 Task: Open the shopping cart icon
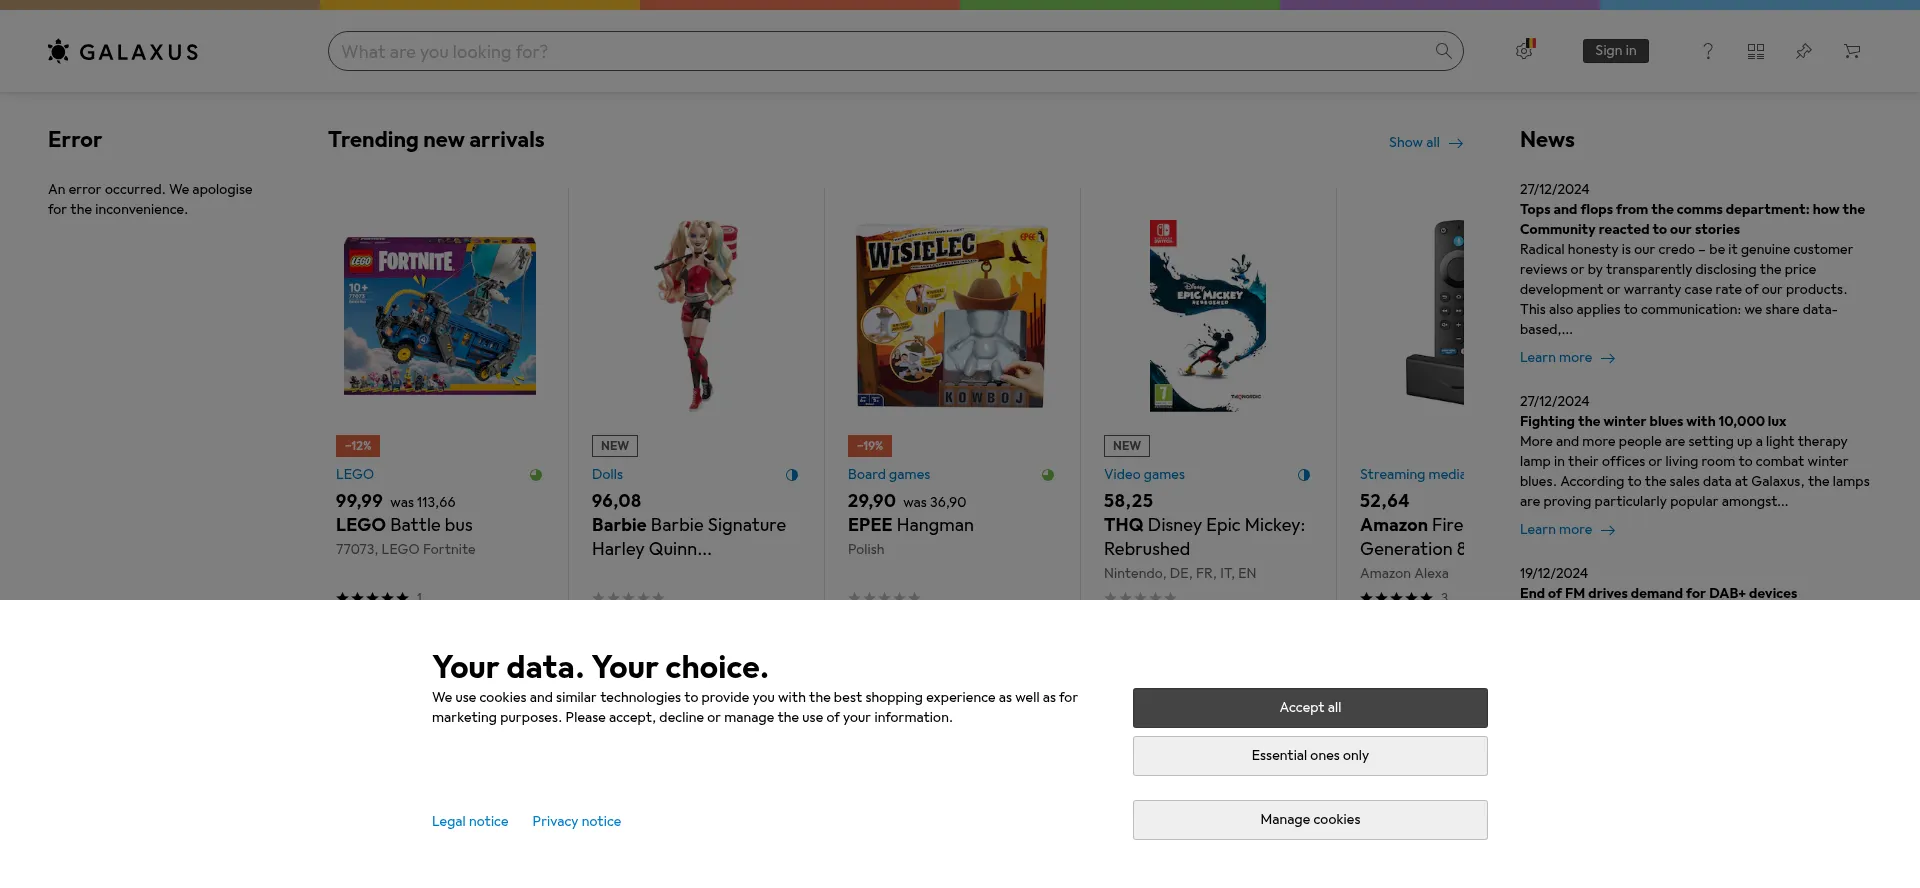pos(1852,51)
